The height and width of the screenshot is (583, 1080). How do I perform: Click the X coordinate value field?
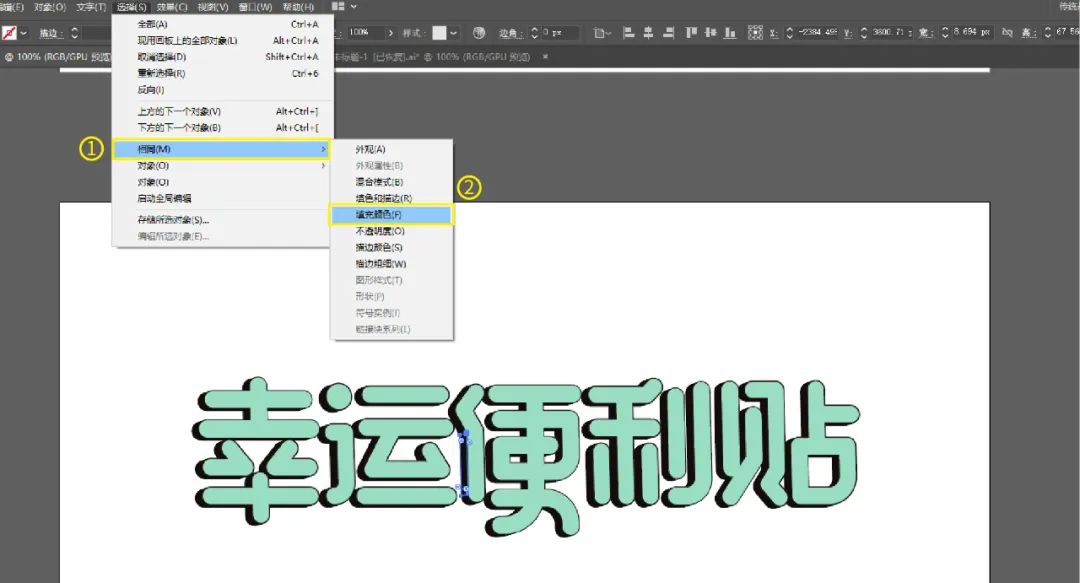[817, 32]
